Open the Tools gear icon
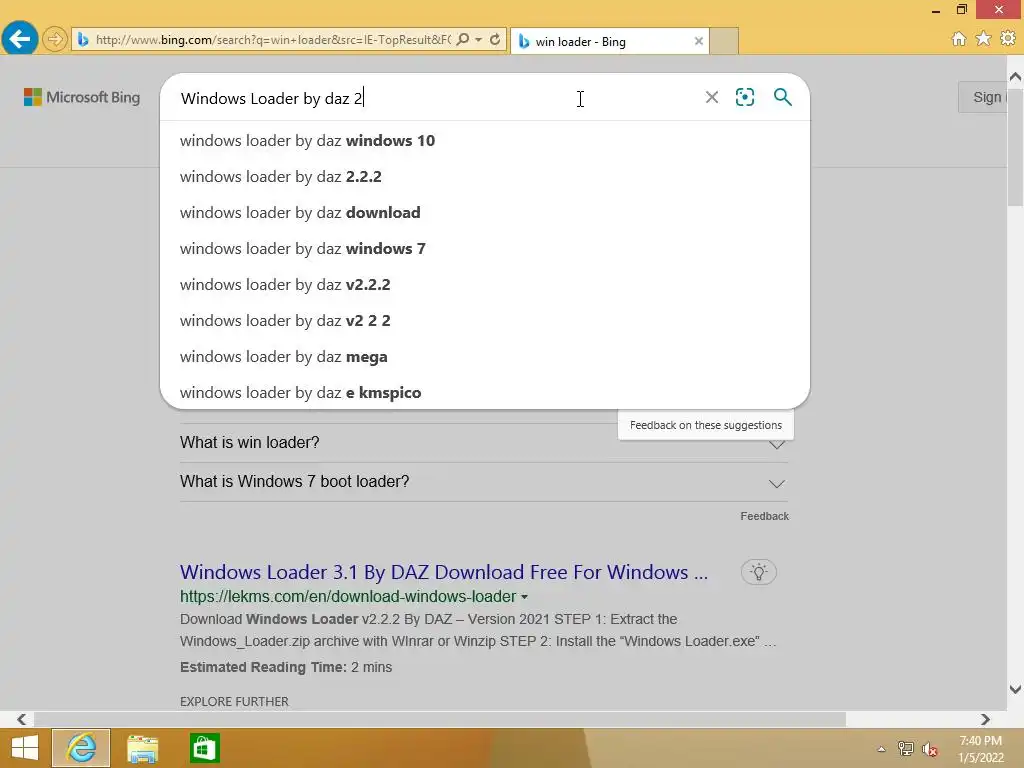 pyautogui.click(x=1008, y=39)
